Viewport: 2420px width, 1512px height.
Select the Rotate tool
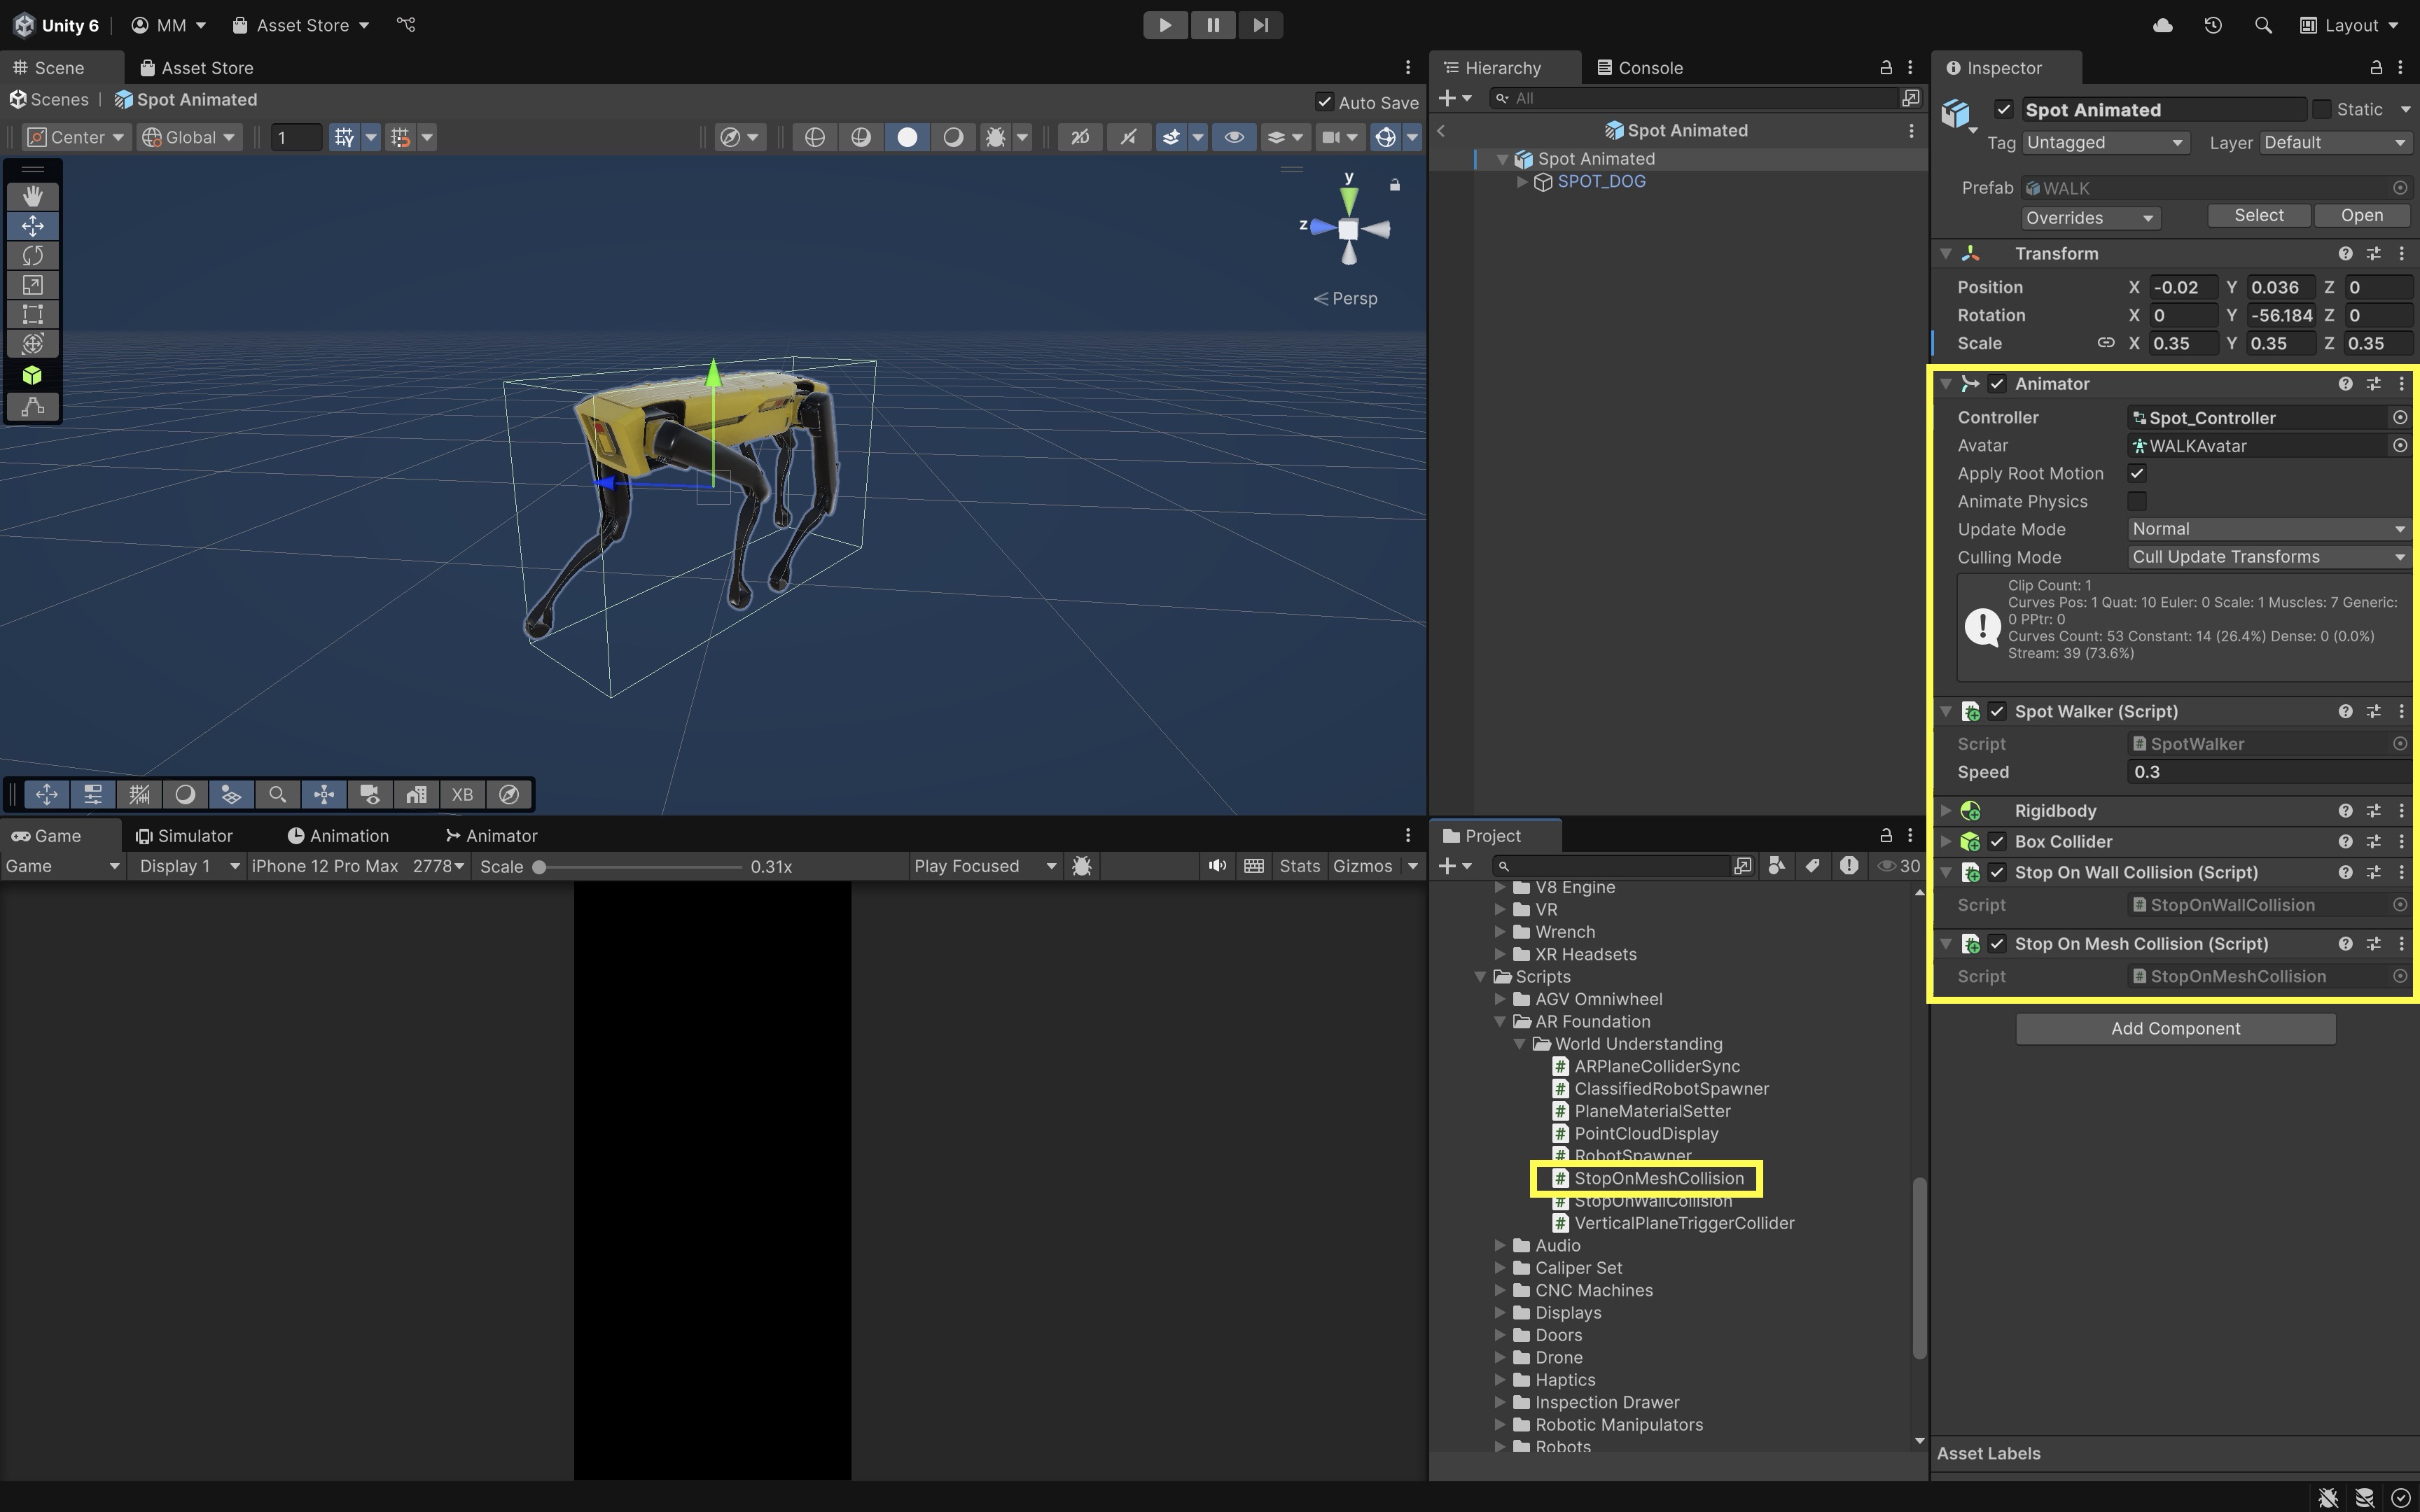[32, 255]
